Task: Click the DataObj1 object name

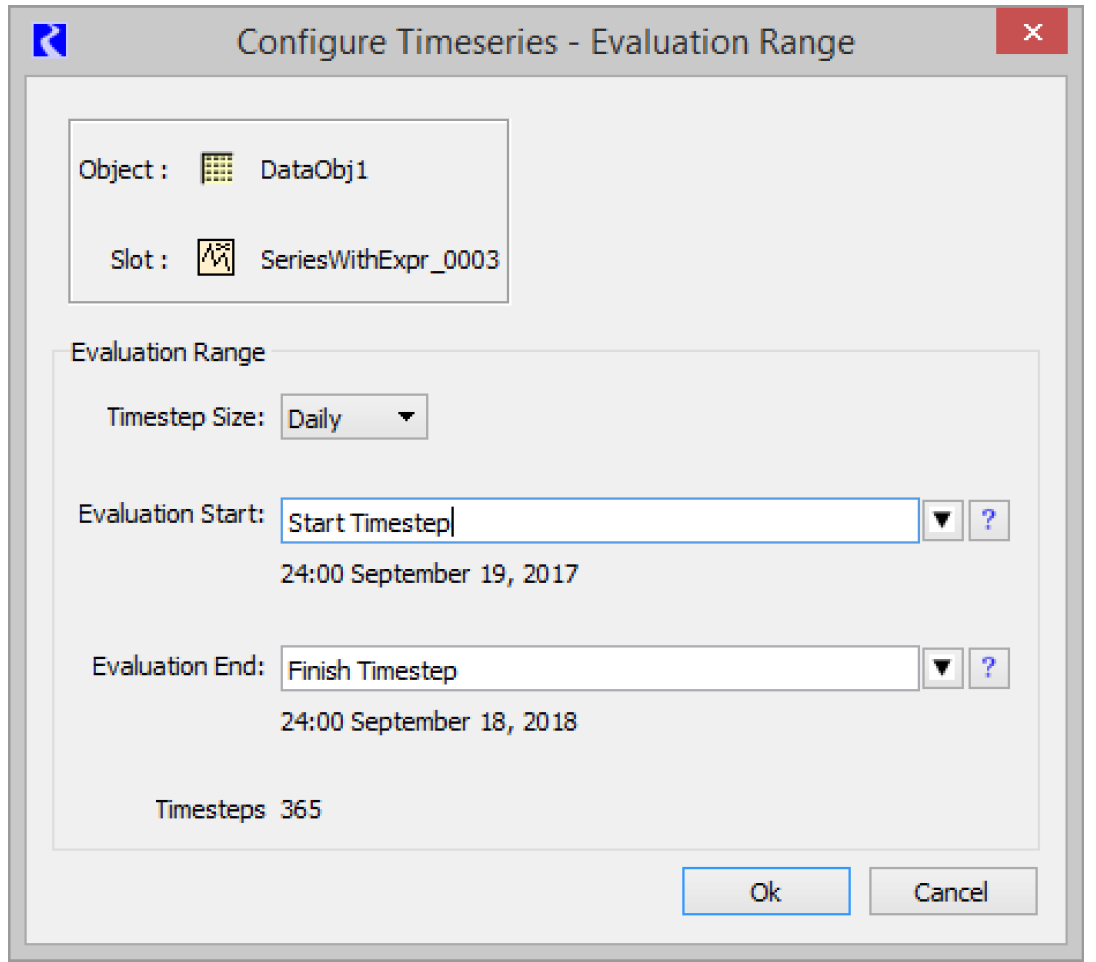Action: (314, 170)
